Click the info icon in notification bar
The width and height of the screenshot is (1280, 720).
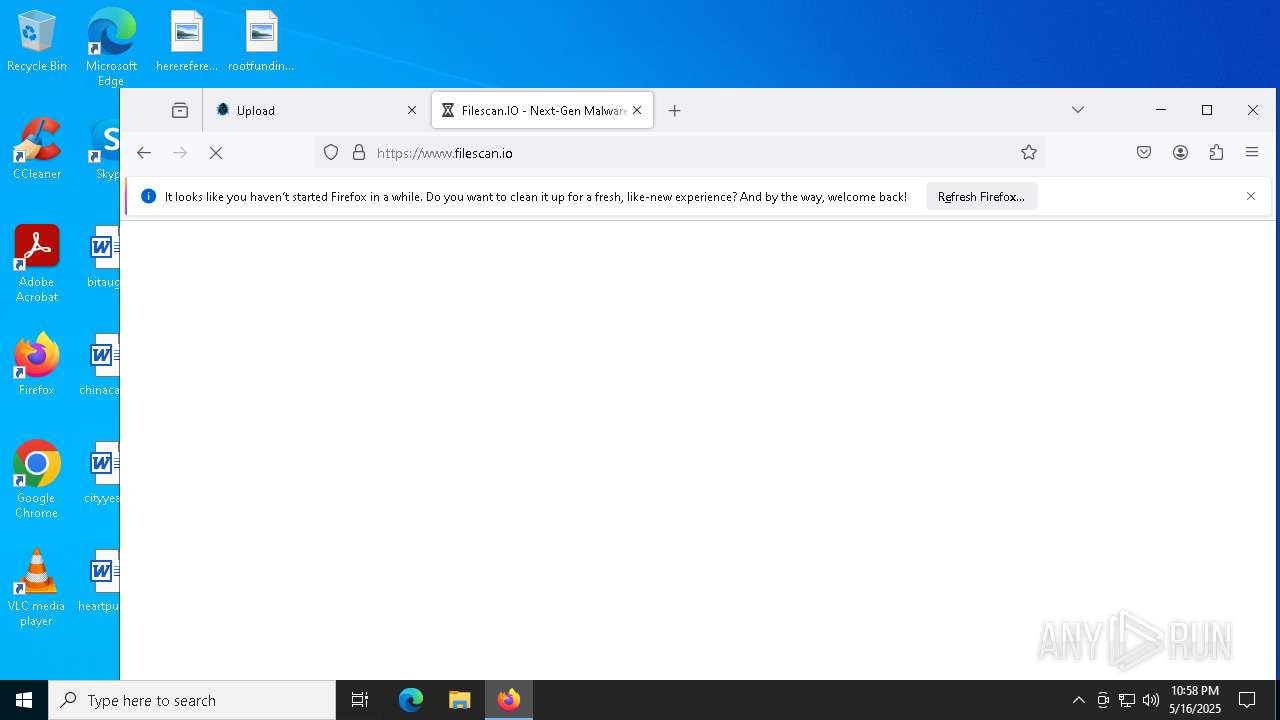[x=149, y=196]
